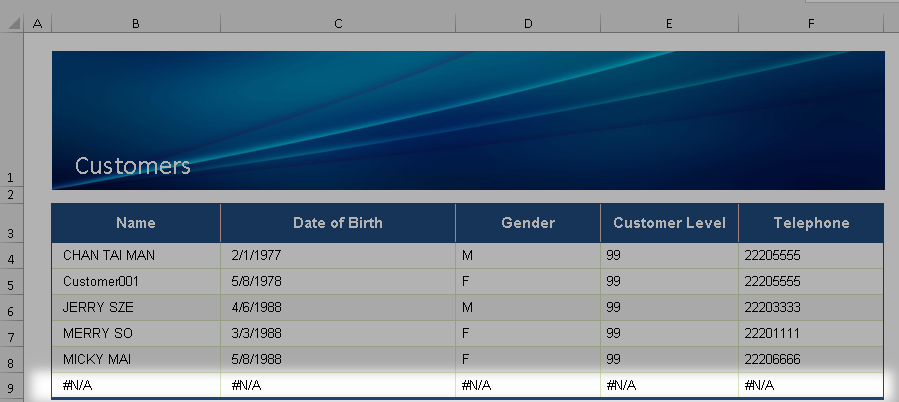
Task: Select telephone number 22203333 cell
Action: [x=772, y=308]
